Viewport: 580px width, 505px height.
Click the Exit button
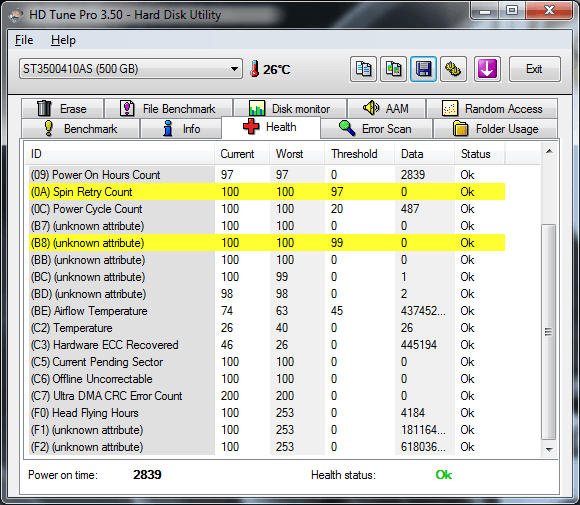point(535,69)
